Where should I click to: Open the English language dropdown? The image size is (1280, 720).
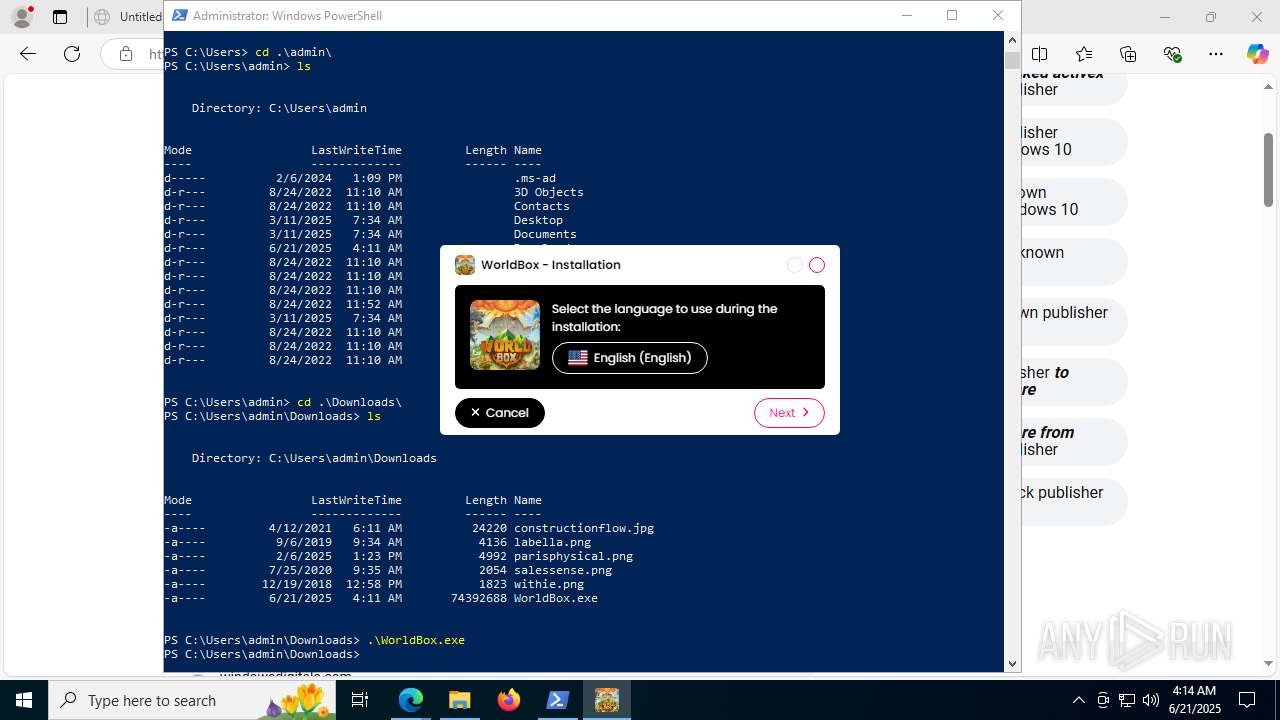630,358
